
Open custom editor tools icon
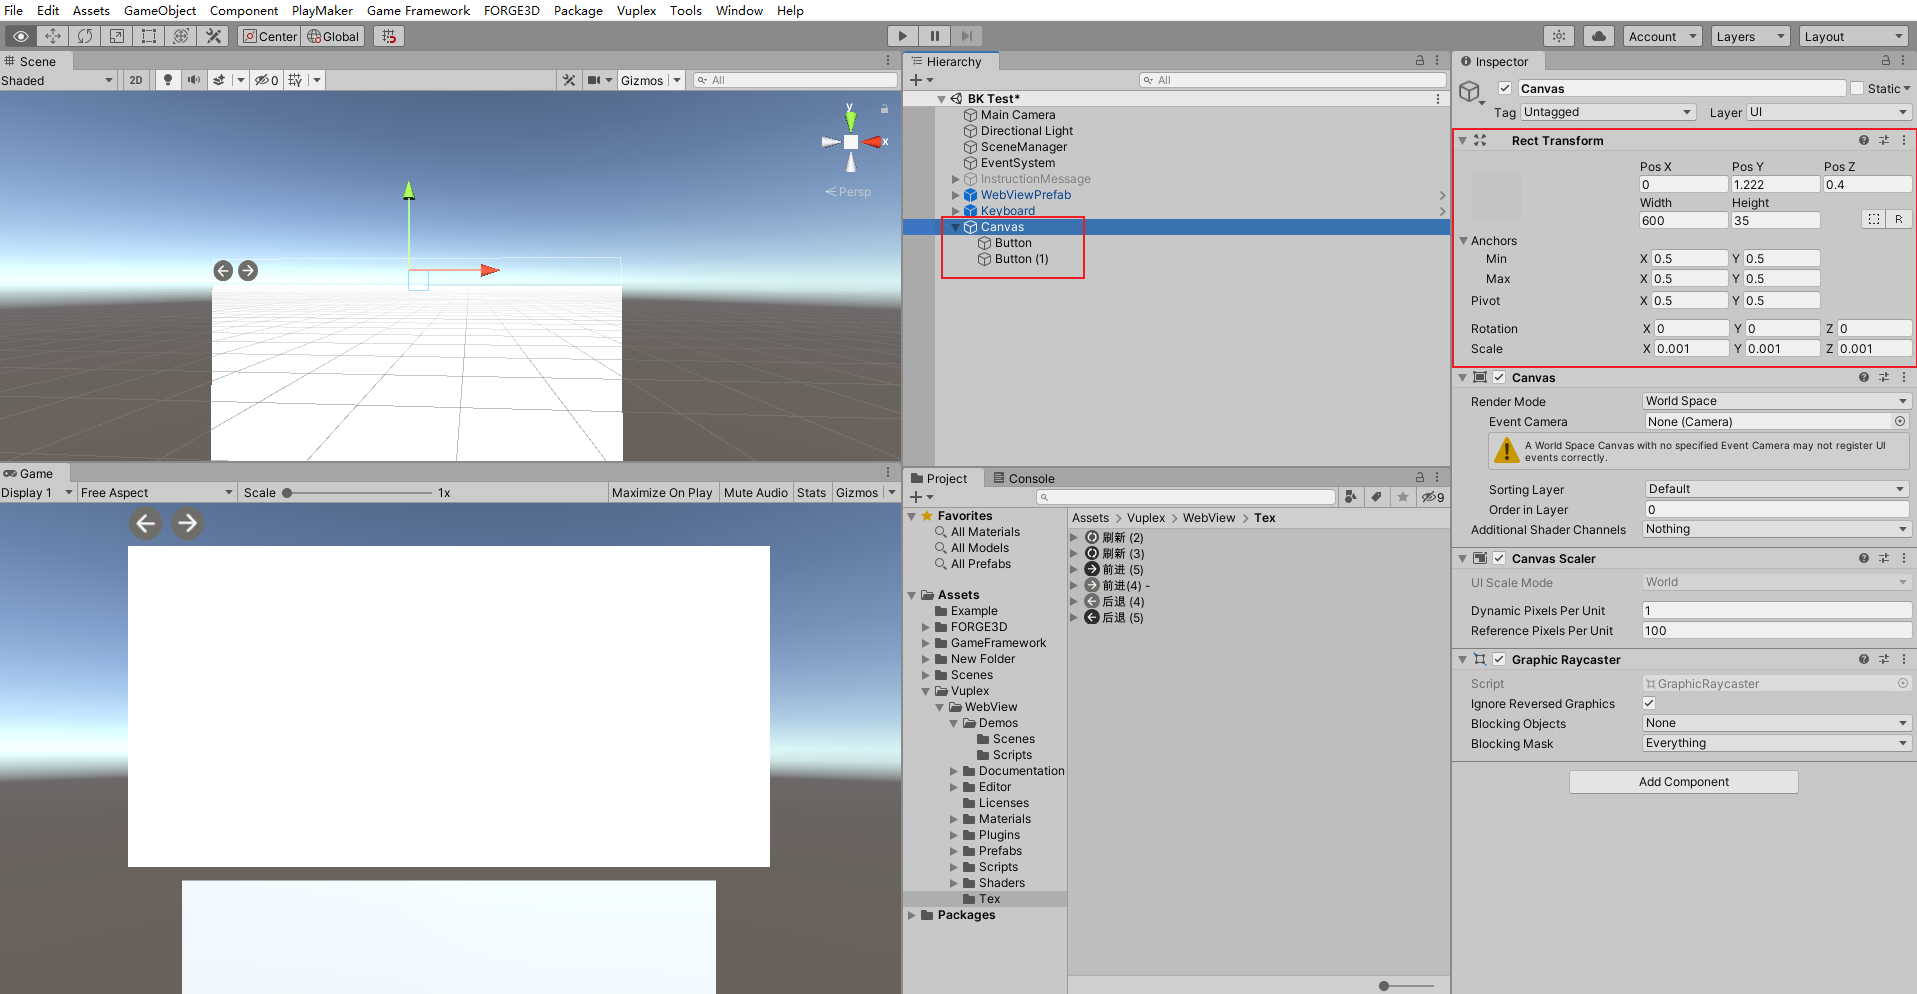point(212,36)
